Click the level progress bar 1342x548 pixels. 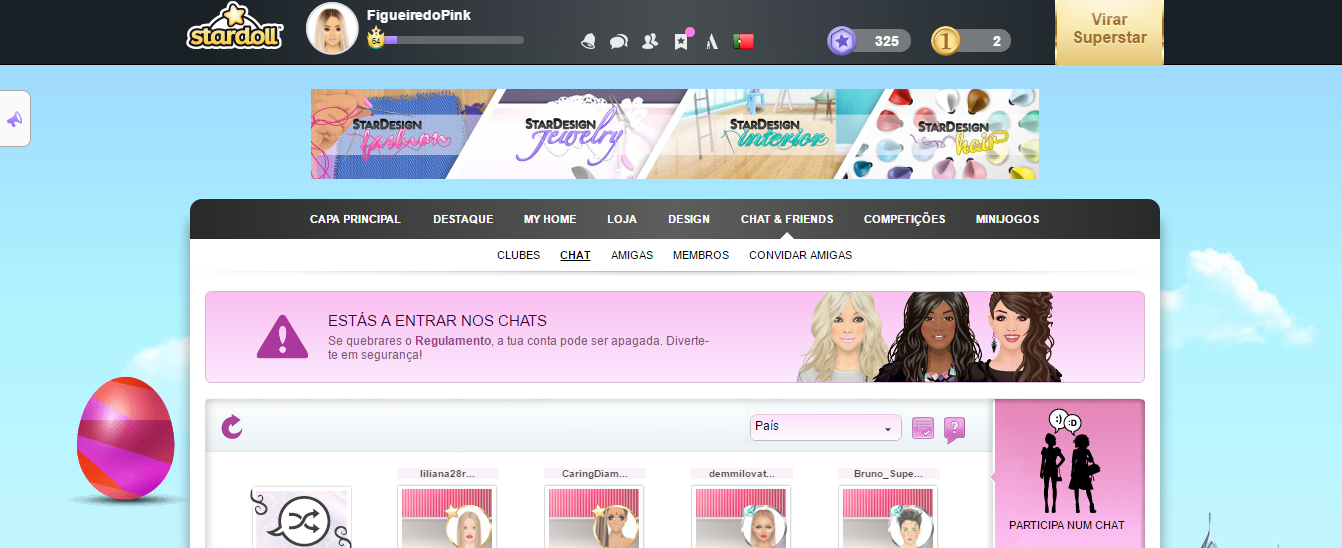[x=453, y=40]
